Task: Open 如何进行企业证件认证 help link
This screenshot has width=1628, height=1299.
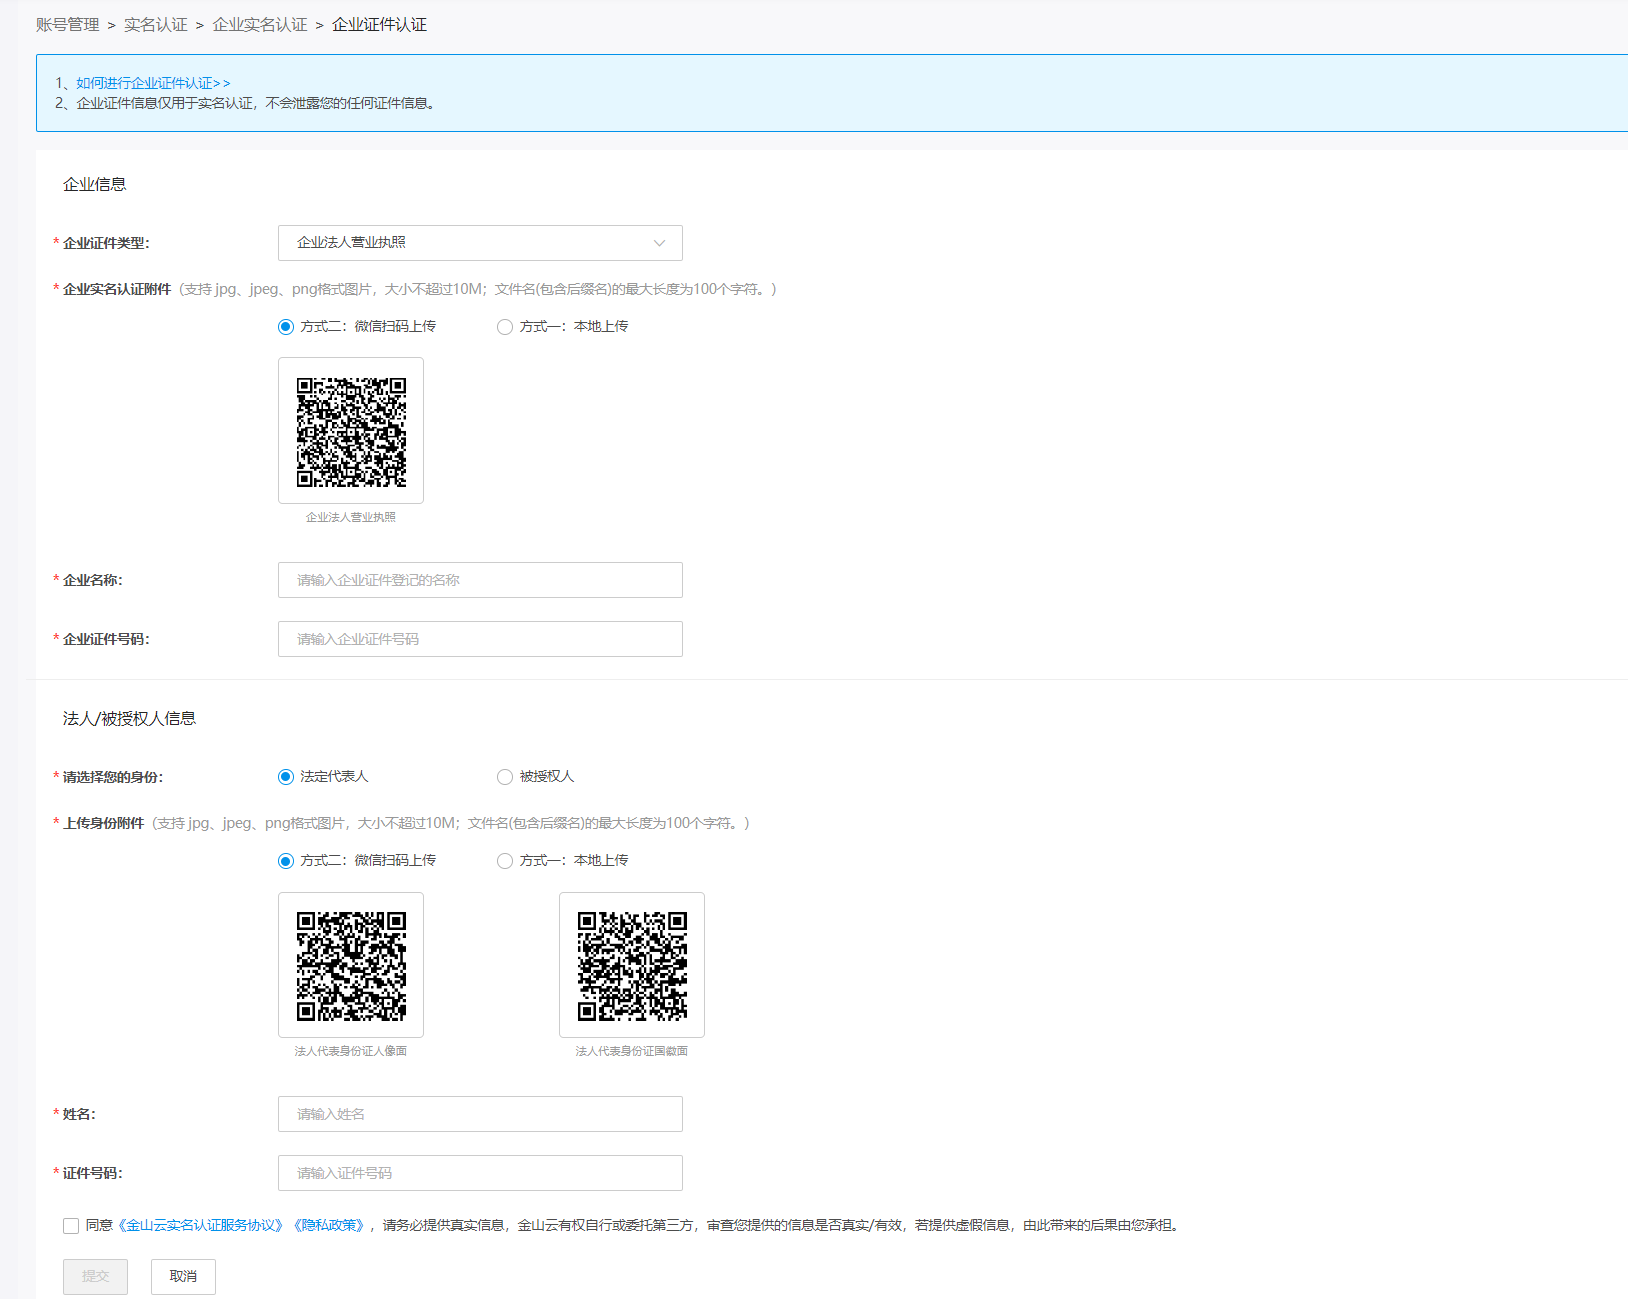Action: [x=153, y=83]
